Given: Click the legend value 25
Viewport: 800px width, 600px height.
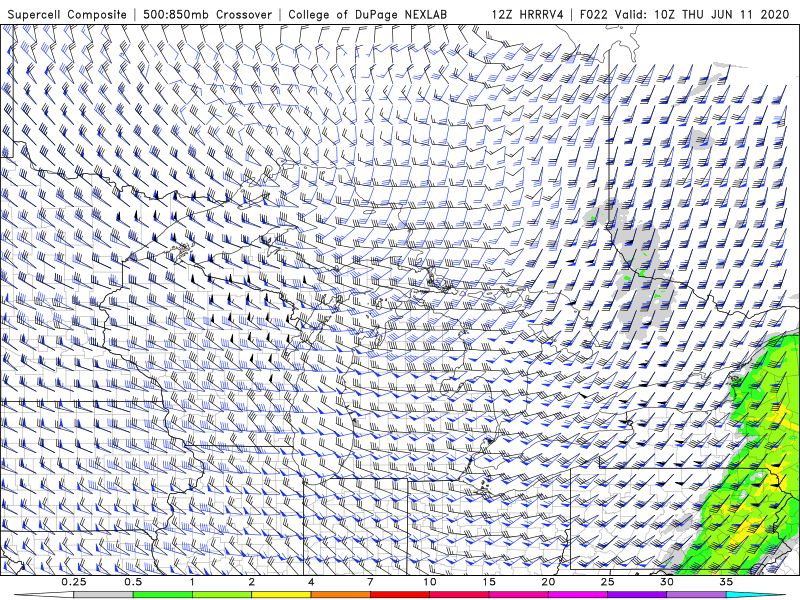Looking at the screenshot, I should 607,582.
